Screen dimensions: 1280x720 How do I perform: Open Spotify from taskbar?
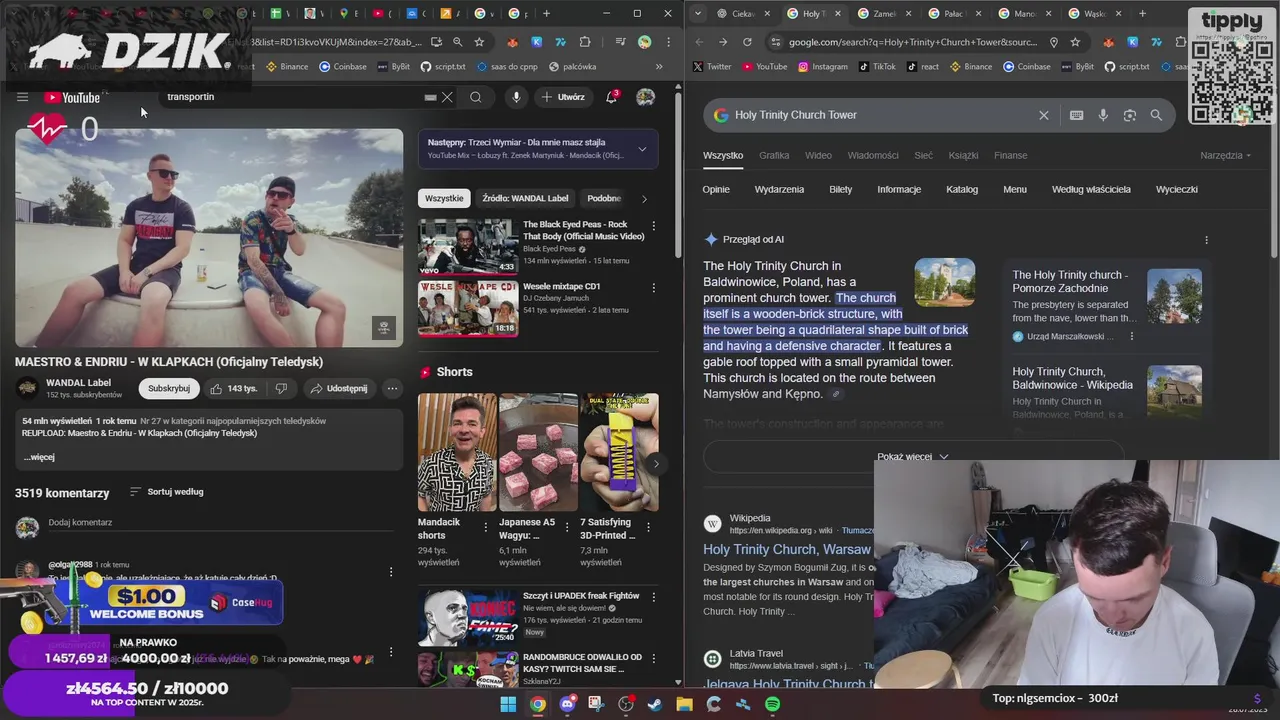tap(772, 704)
